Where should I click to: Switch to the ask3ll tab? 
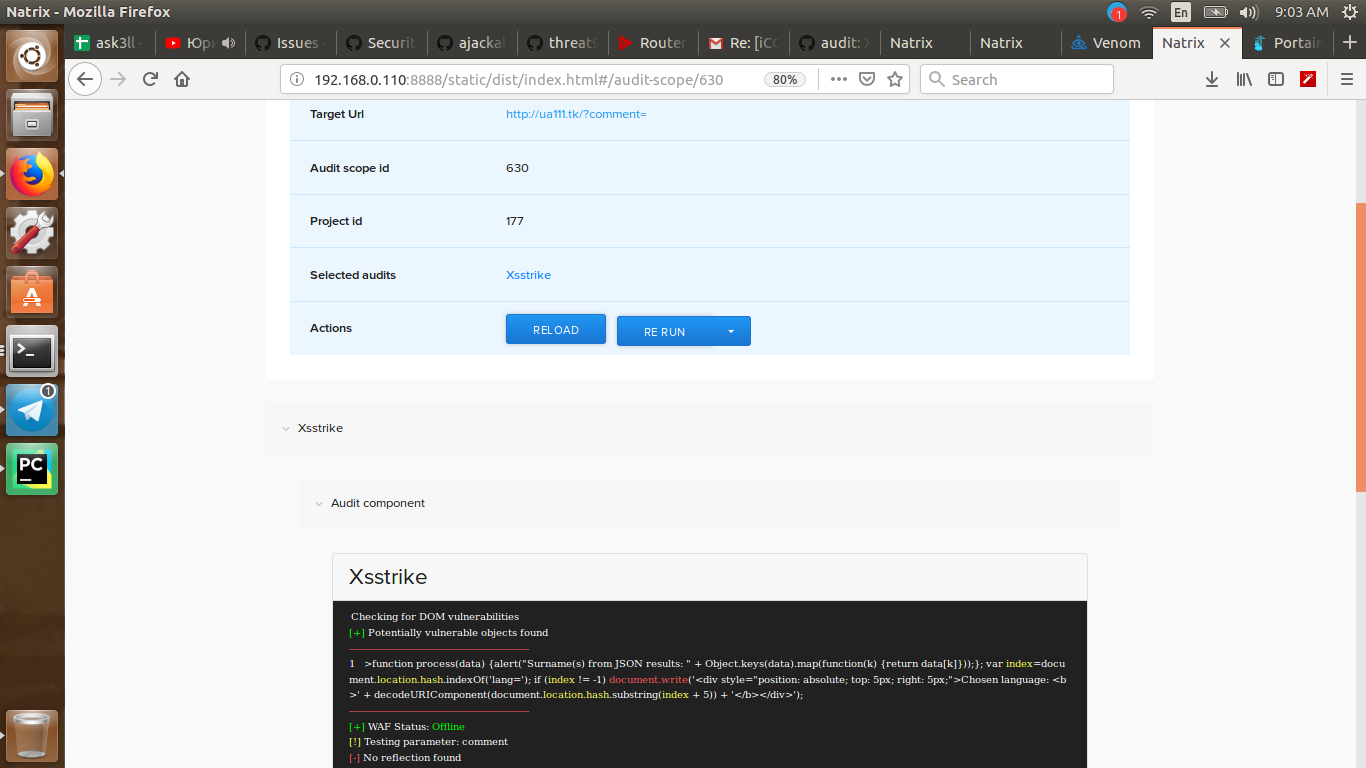coord(110,43)
